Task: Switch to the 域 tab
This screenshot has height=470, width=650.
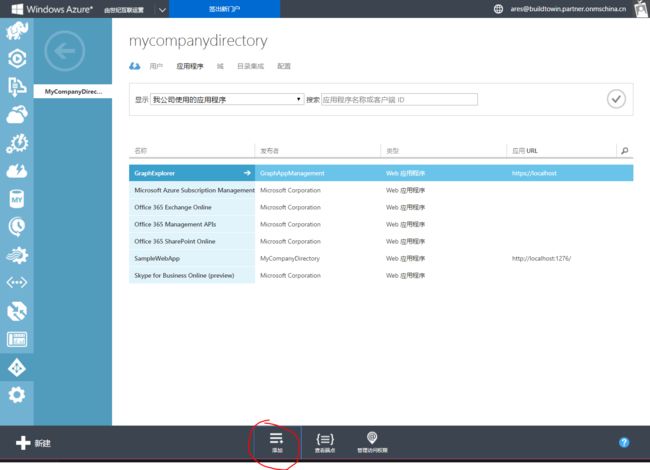Action: (x=220, y=66)
